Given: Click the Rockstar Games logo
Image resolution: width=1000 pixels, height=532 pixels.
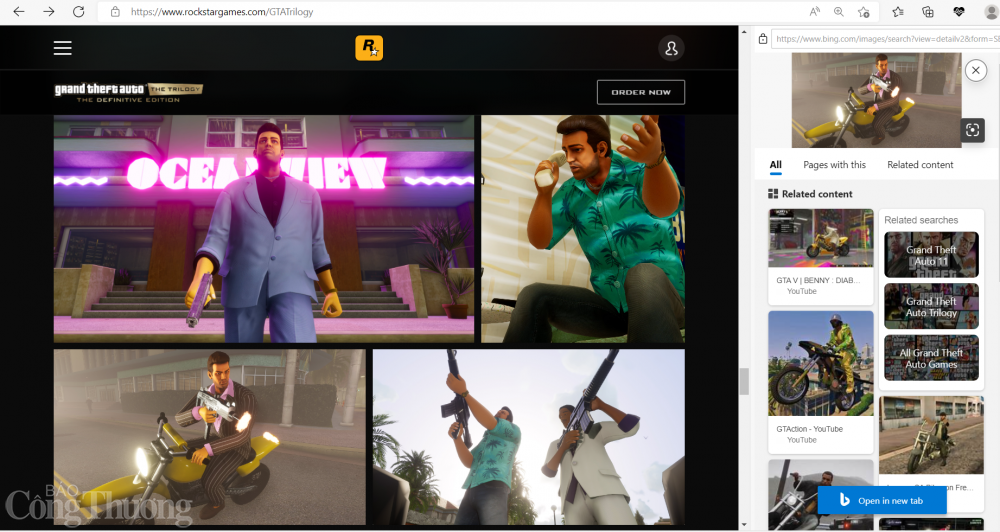Looking at the screenshot, I should [x=369, y=47].
